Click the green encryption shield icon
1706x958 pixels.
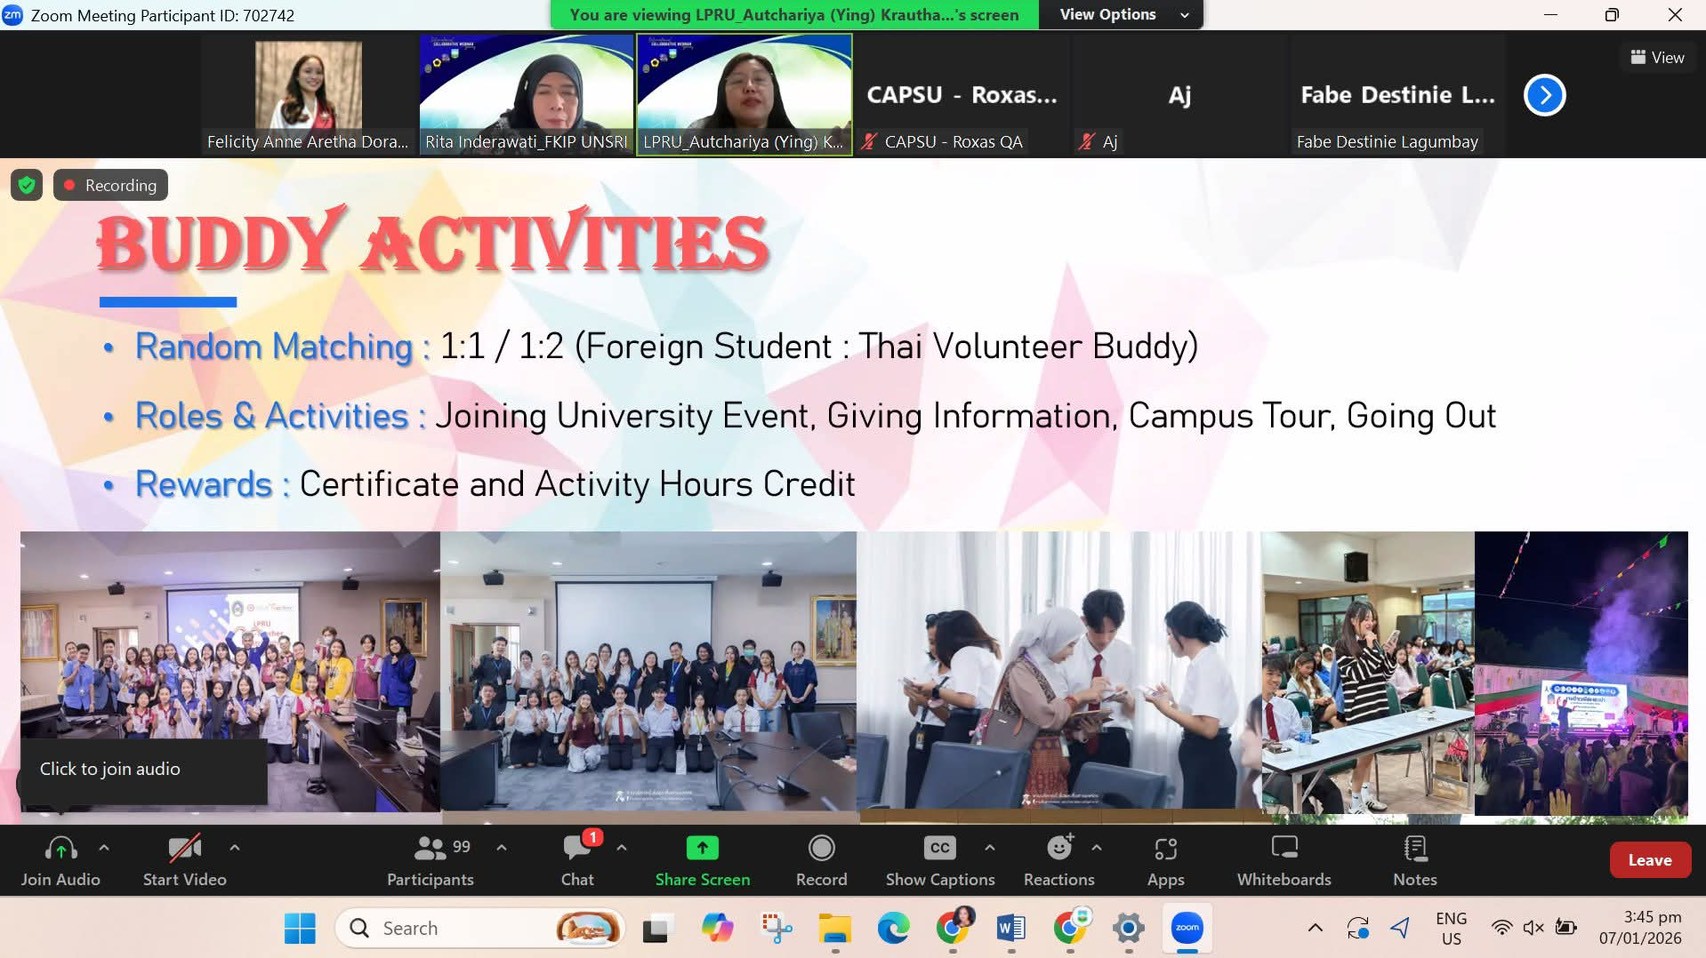(x=27, y=185)
